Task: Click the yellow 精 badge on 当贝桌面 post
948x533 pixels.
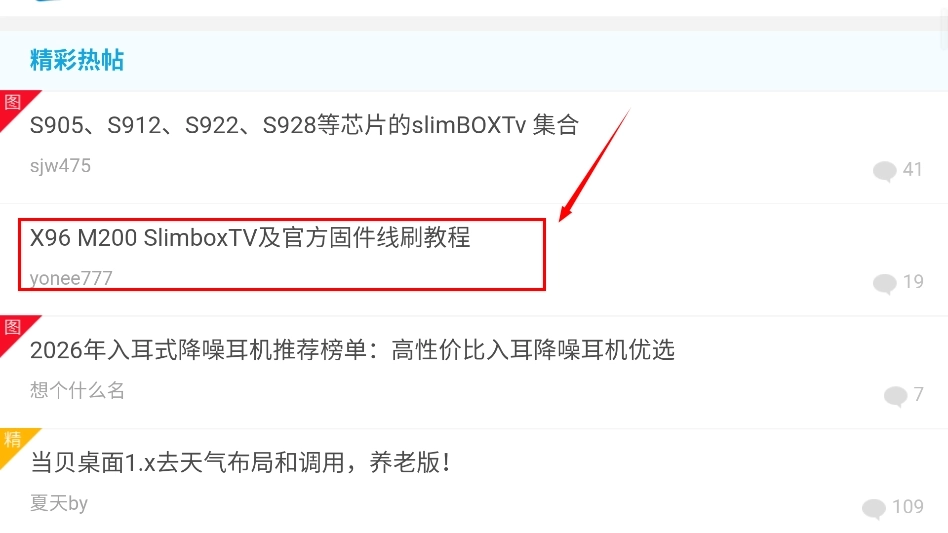Action: [13, 440]
